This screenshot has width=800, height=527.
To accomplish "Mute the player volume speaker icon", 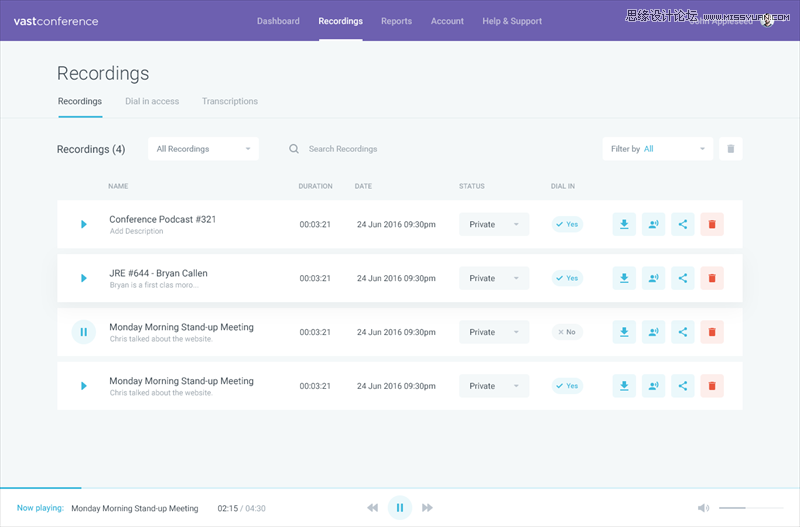I will coord(703,508).
